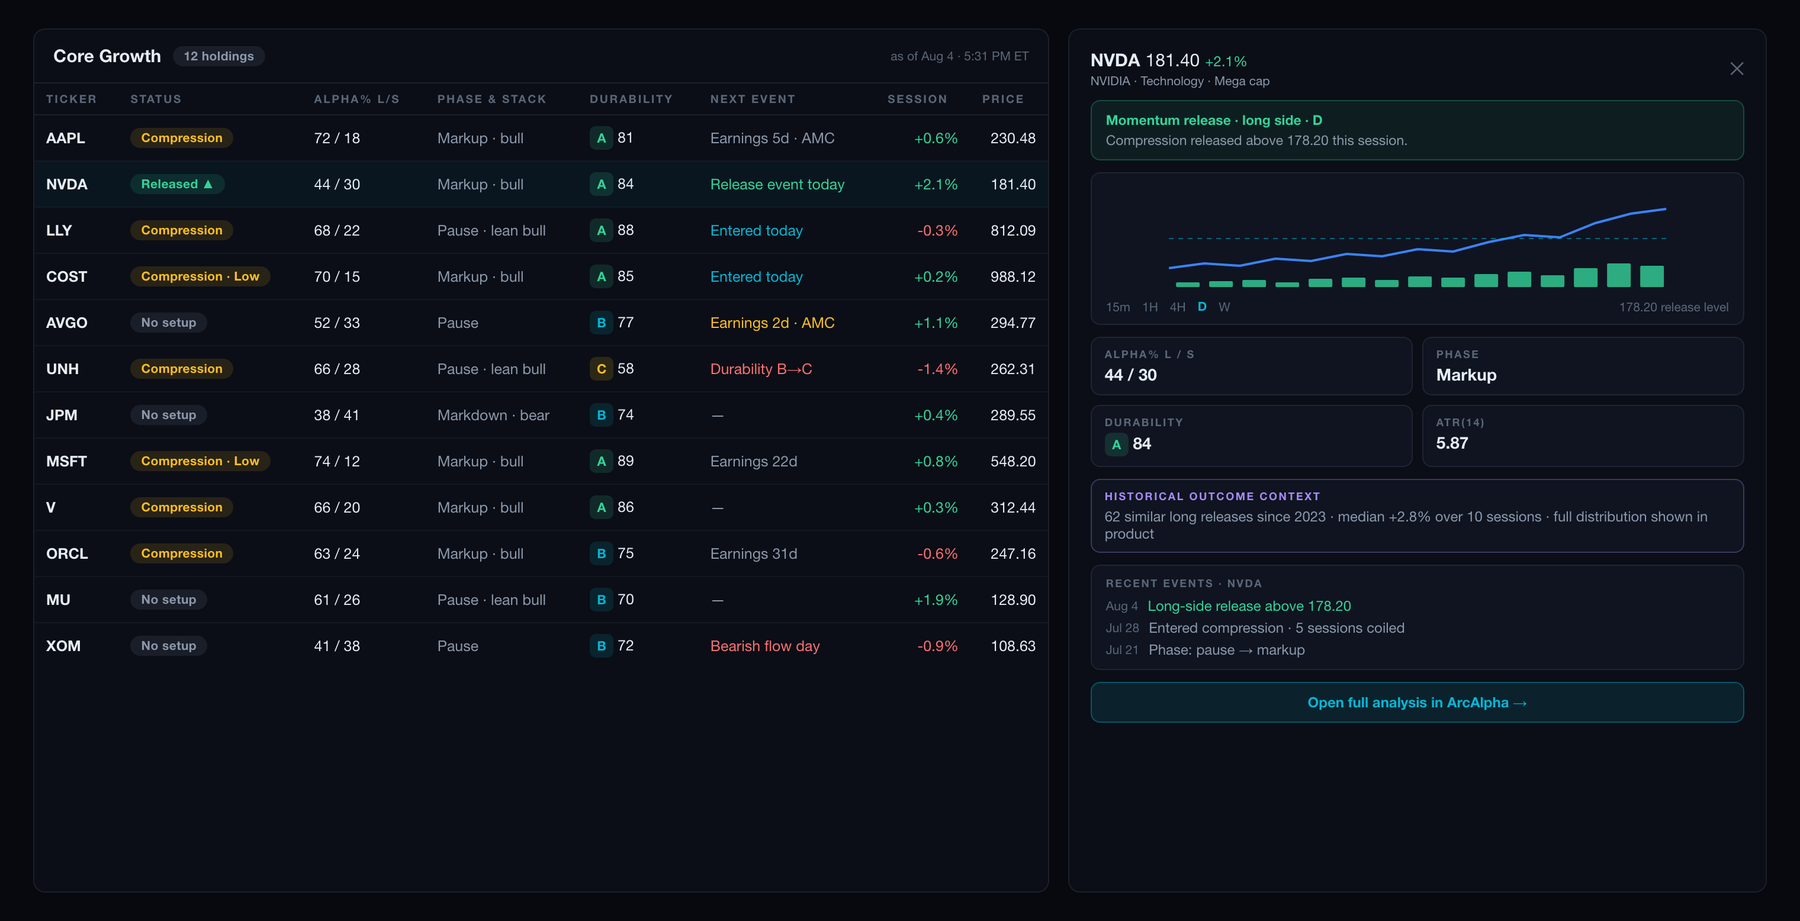This screenshot has height=921, width=1800.
Task: Open the JPM ticker row
Action: tap(541, 415)
